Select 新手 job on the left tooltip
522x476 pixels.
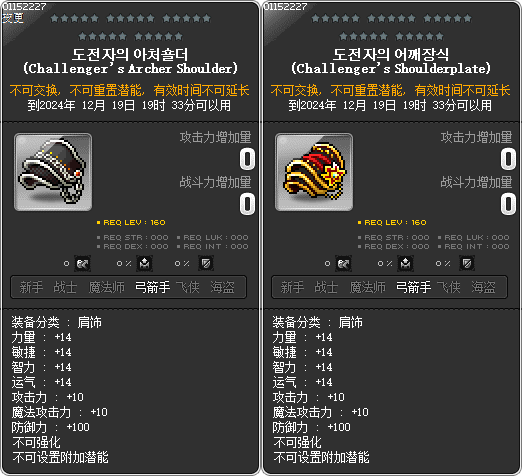coord(31,287)
